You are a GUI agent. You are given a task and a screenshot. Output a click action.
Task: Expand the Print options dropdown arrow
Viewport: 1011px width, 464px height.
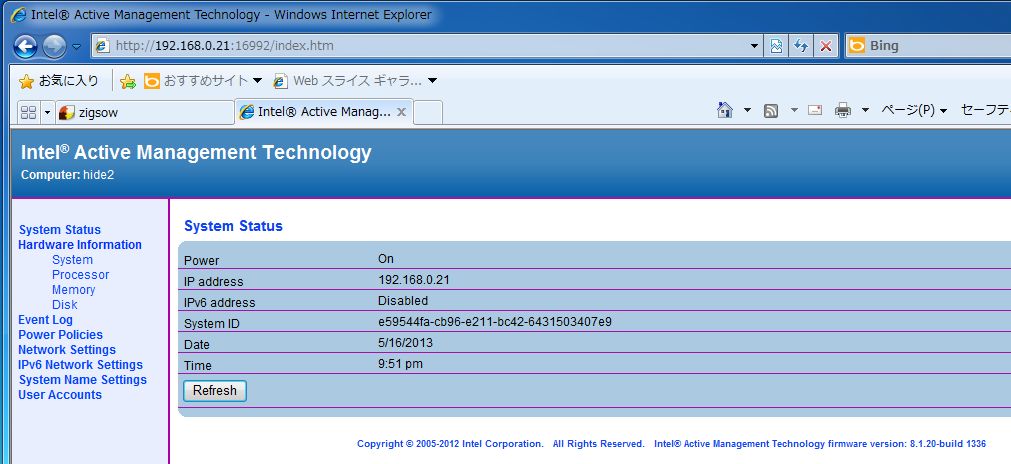click(865, 111)
